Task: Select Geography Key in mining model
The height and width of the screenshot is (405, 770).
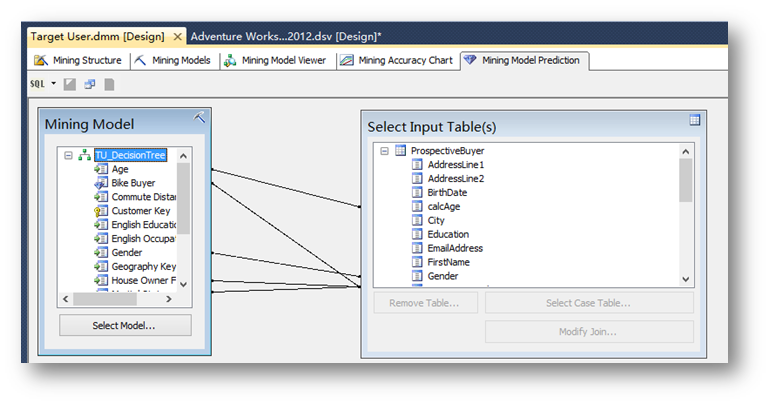Action: [143, 267]
